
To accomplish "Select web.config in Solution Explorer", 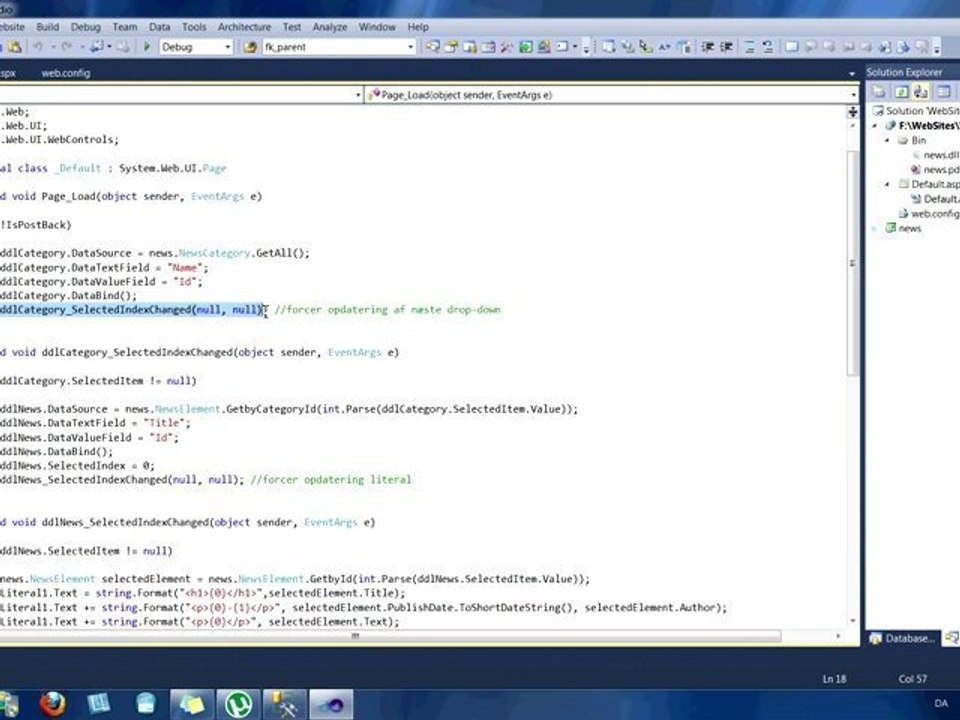I will click(x=929, y=214).
